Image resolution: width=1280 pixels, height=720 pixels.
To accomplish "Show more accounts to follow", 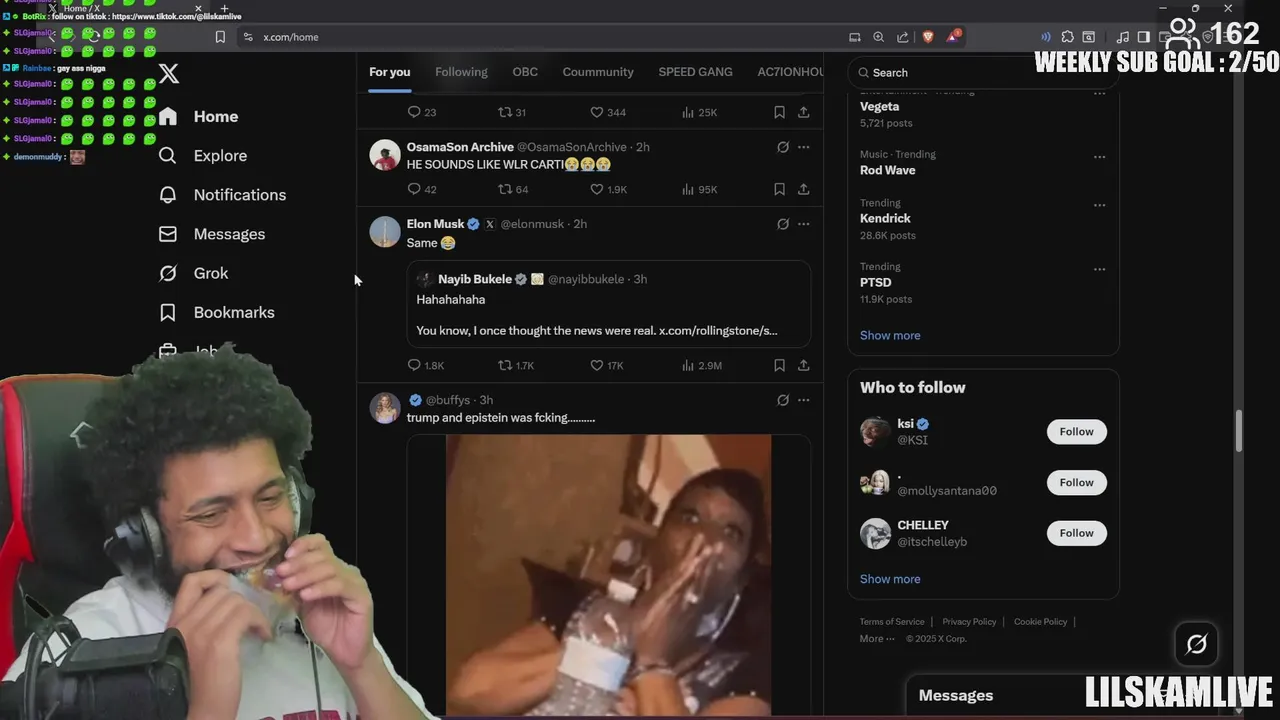I will click(890, 579).
